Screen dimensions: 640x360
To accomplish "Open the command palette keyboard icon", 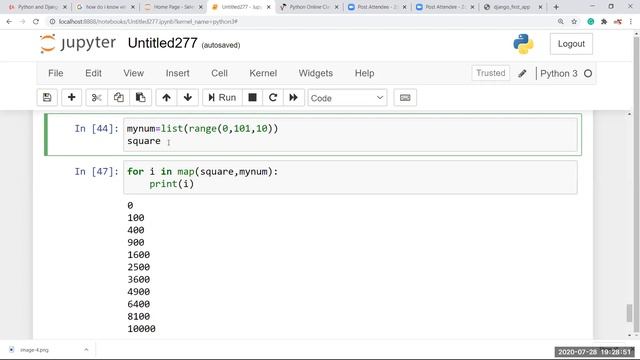I will point(405,98).
